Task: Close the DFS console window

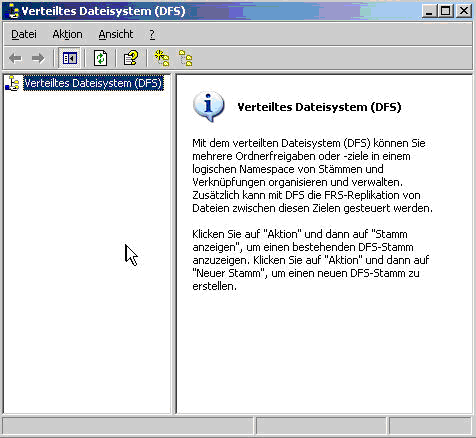Action: [x=463, y=11]
